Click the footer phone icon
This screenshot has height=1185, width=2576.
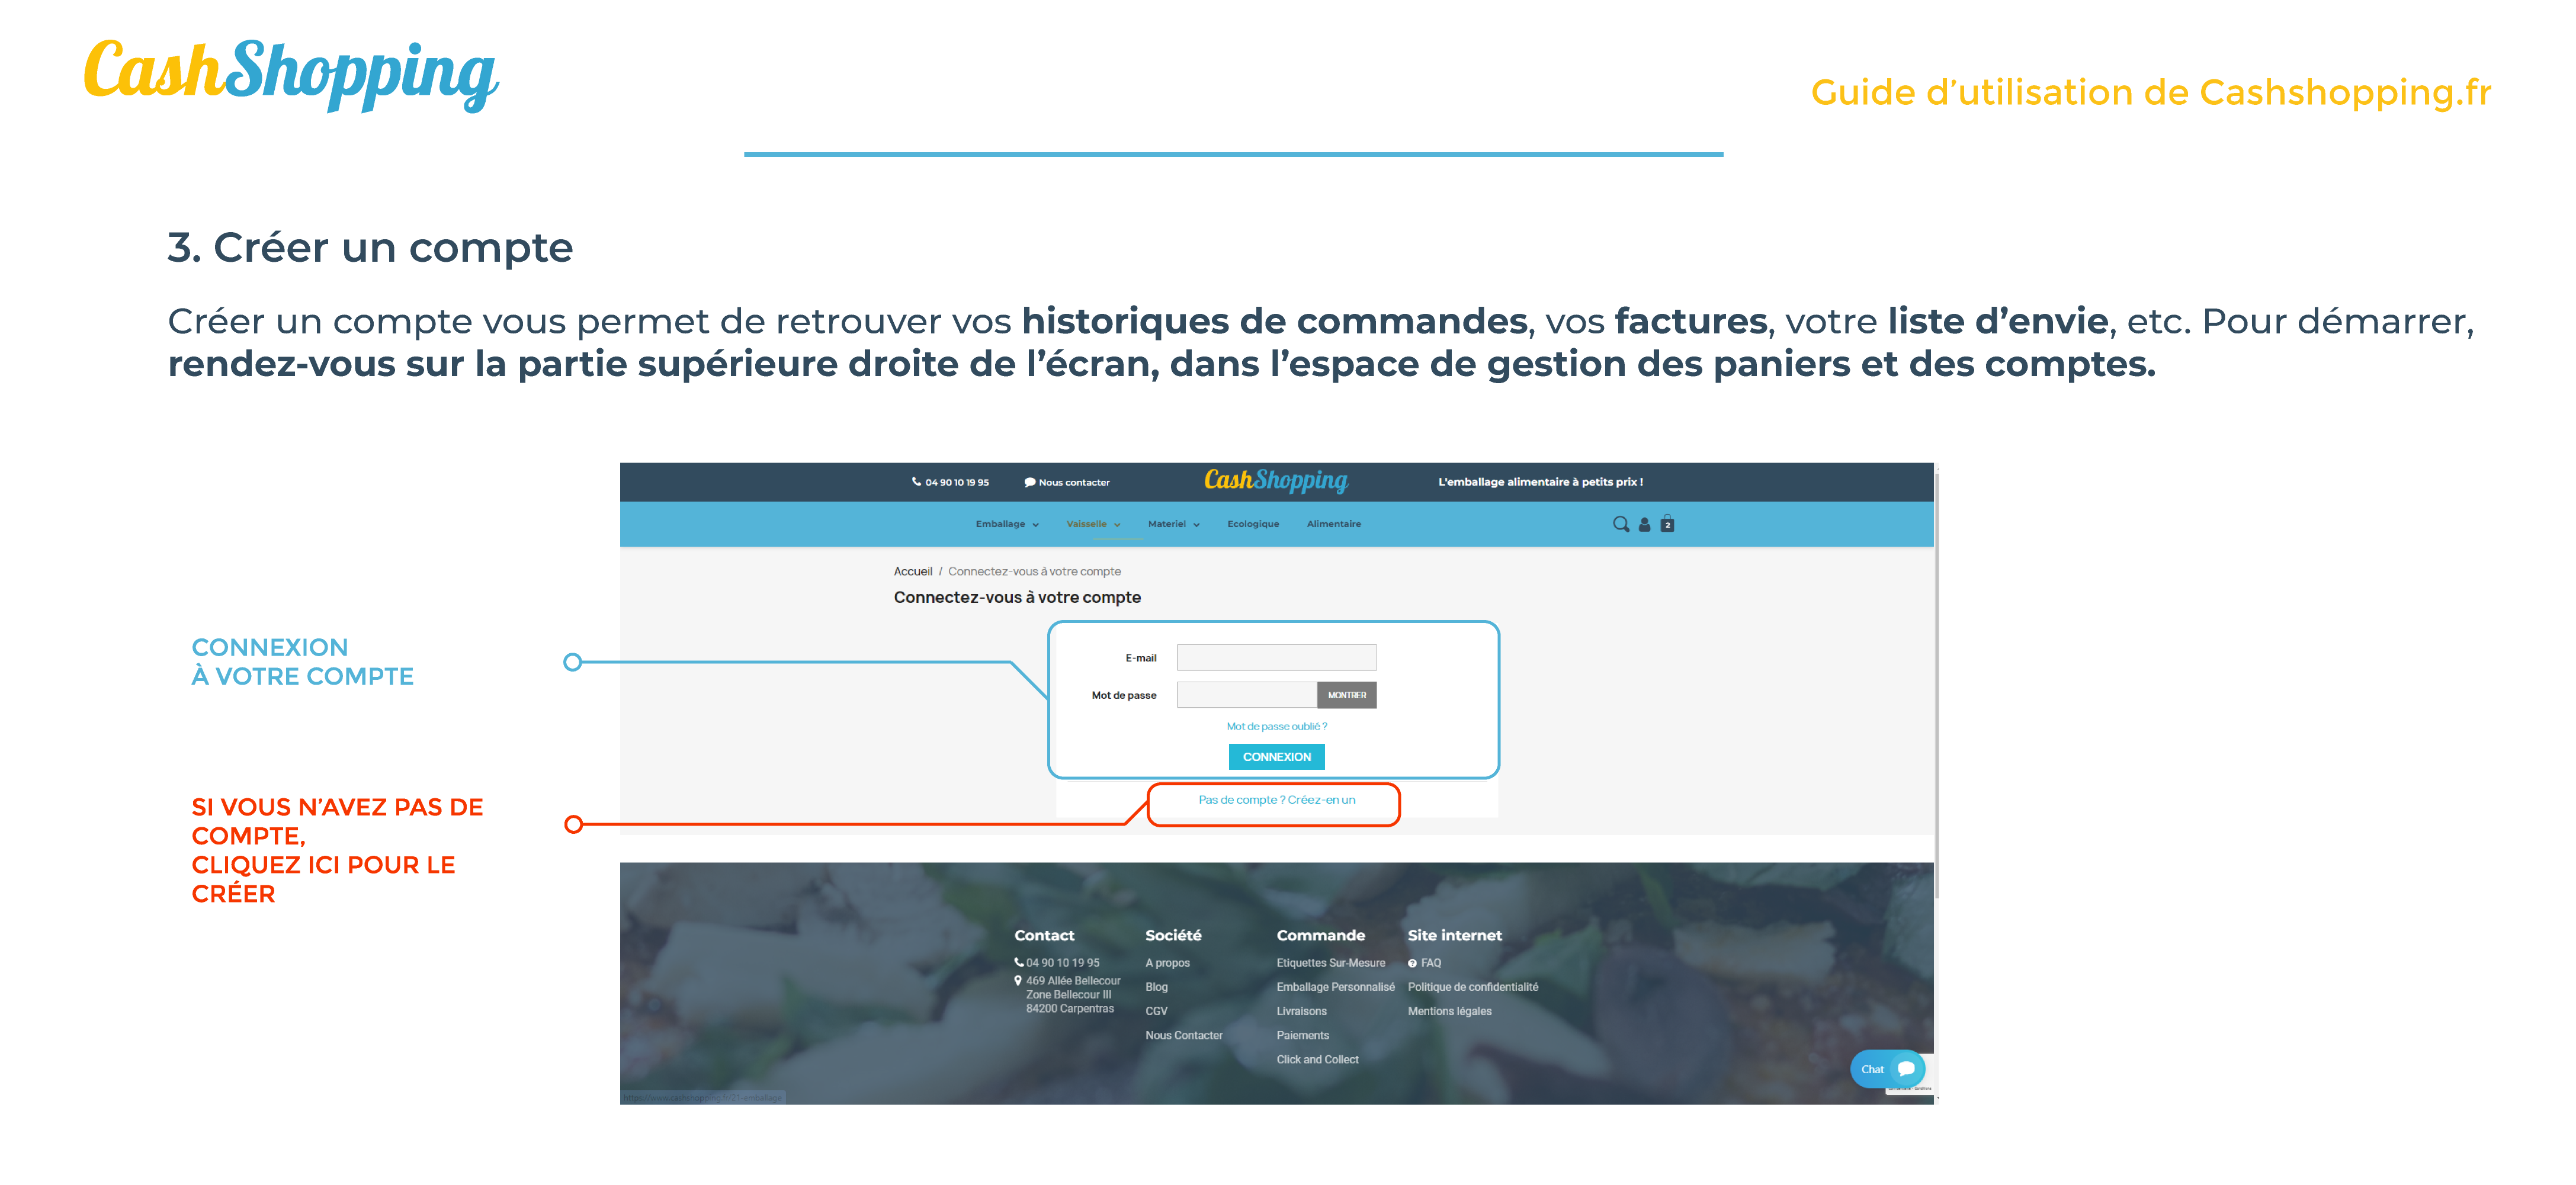coord(1019,963)
